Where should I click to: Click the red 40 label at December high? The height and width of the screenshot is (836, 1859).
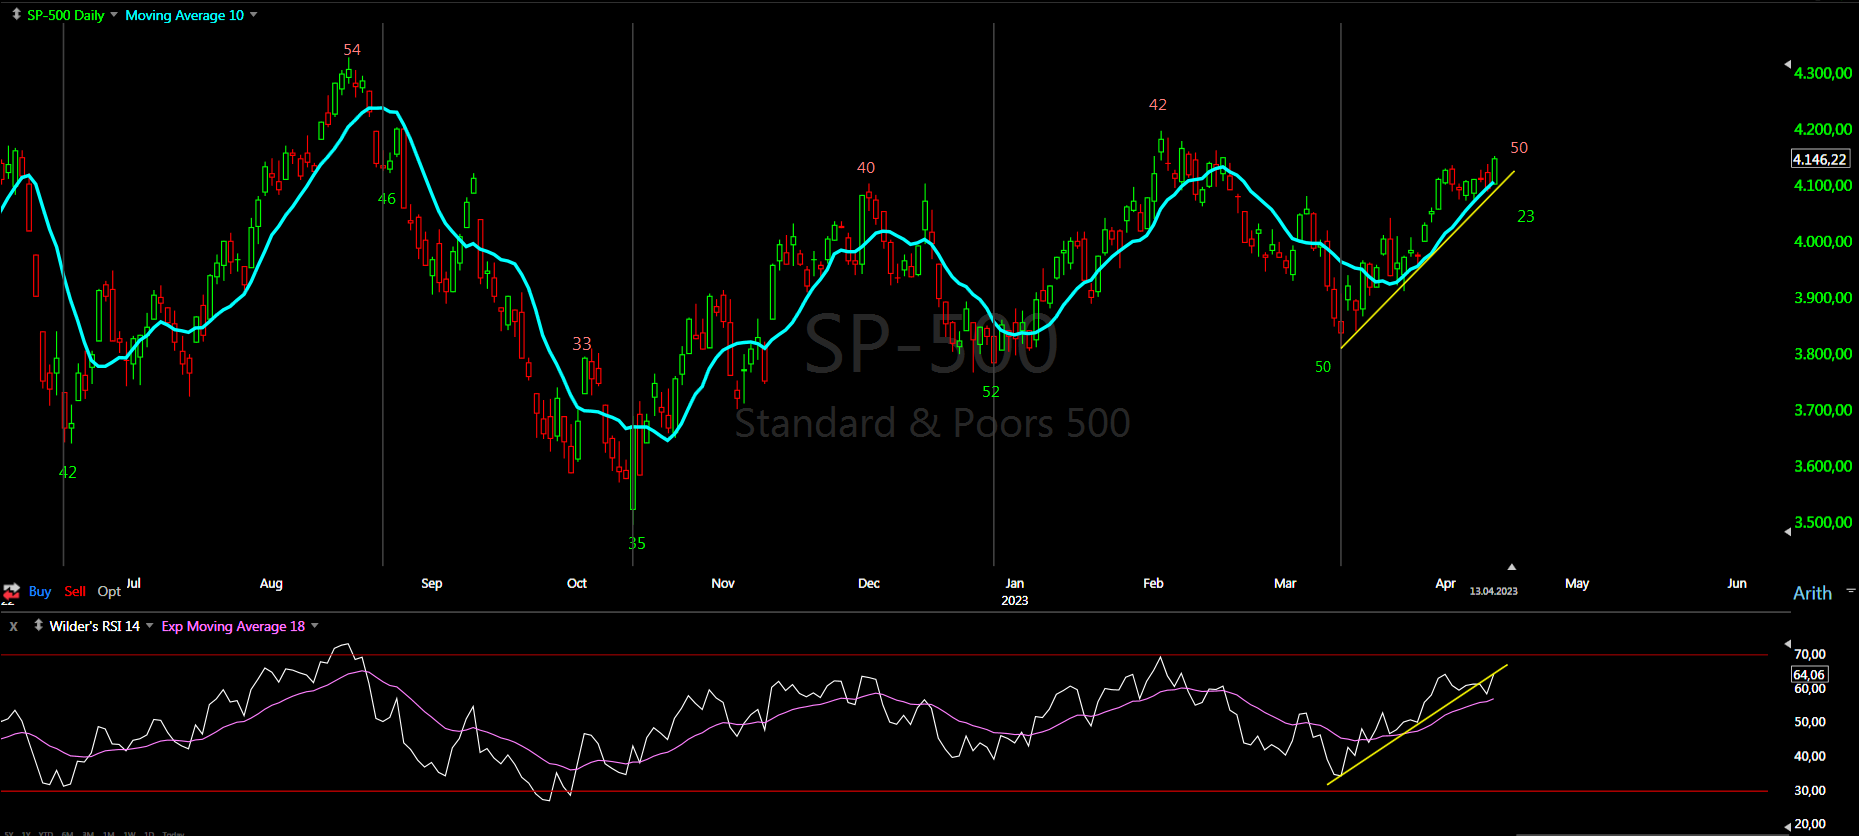pyautogui.click(x=866, y=167)
